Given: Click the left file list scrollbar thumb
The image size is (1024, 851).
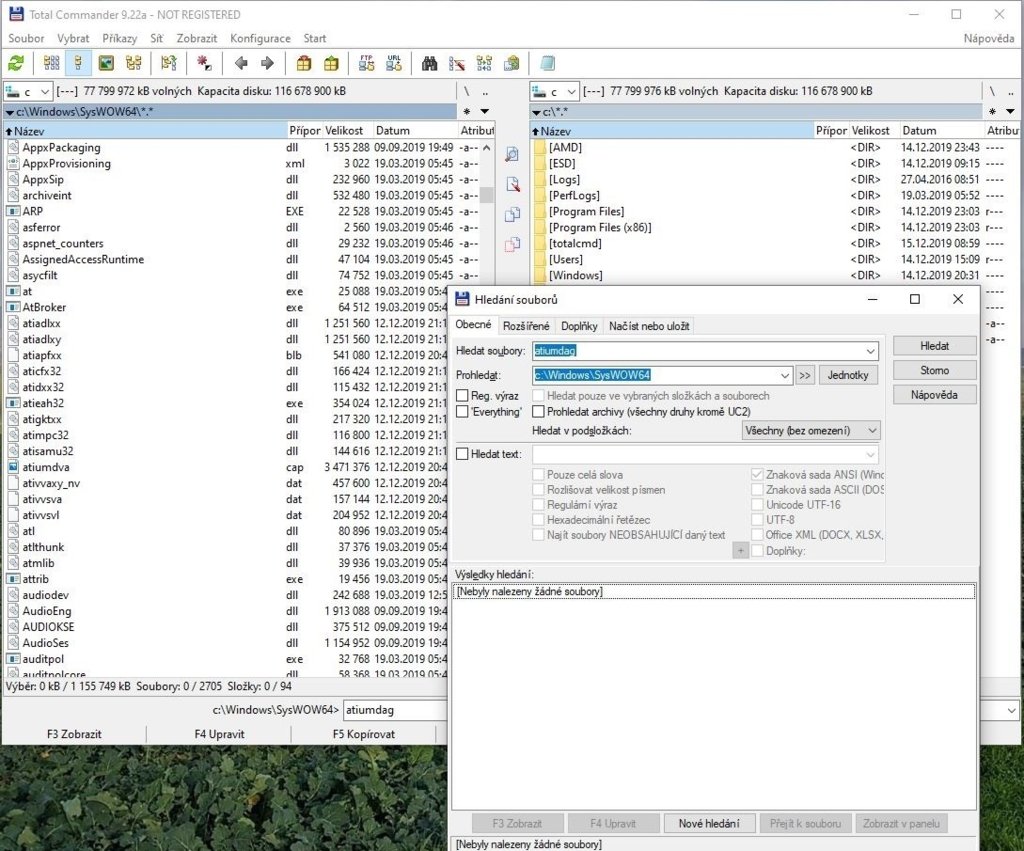Looking at the screenshot, I should click(x=487, y=195).
